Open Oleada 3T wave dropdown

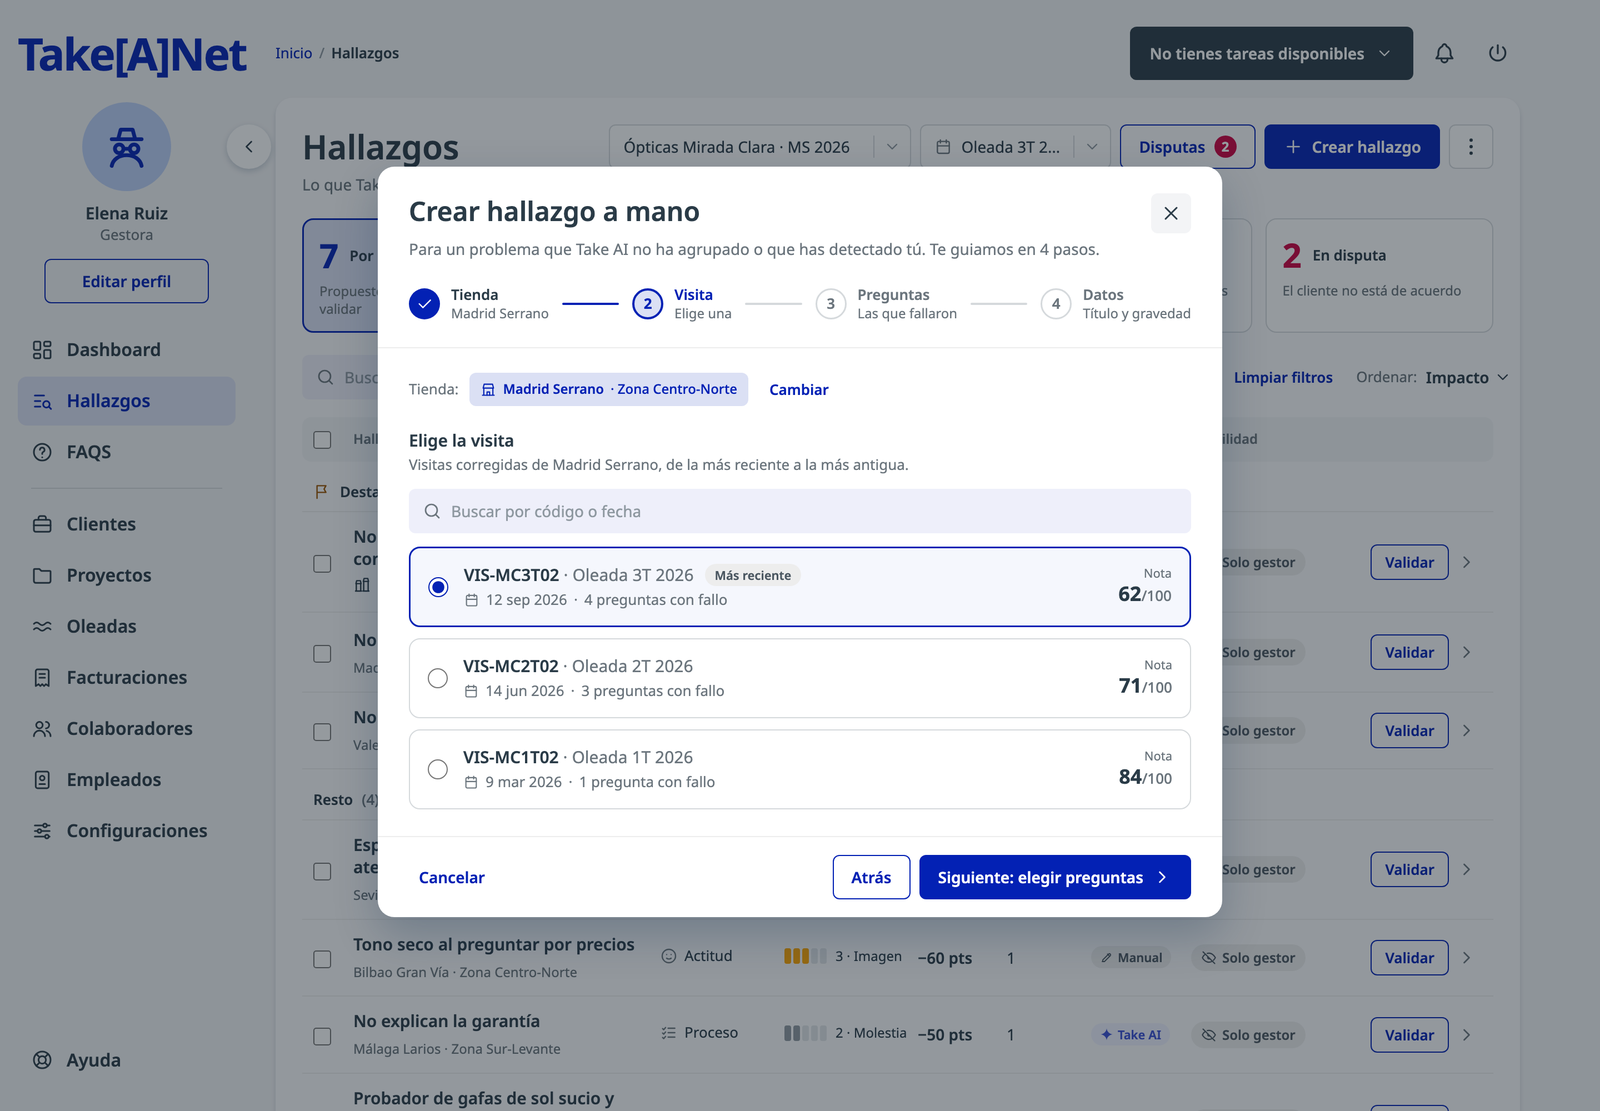(1015, 147)
